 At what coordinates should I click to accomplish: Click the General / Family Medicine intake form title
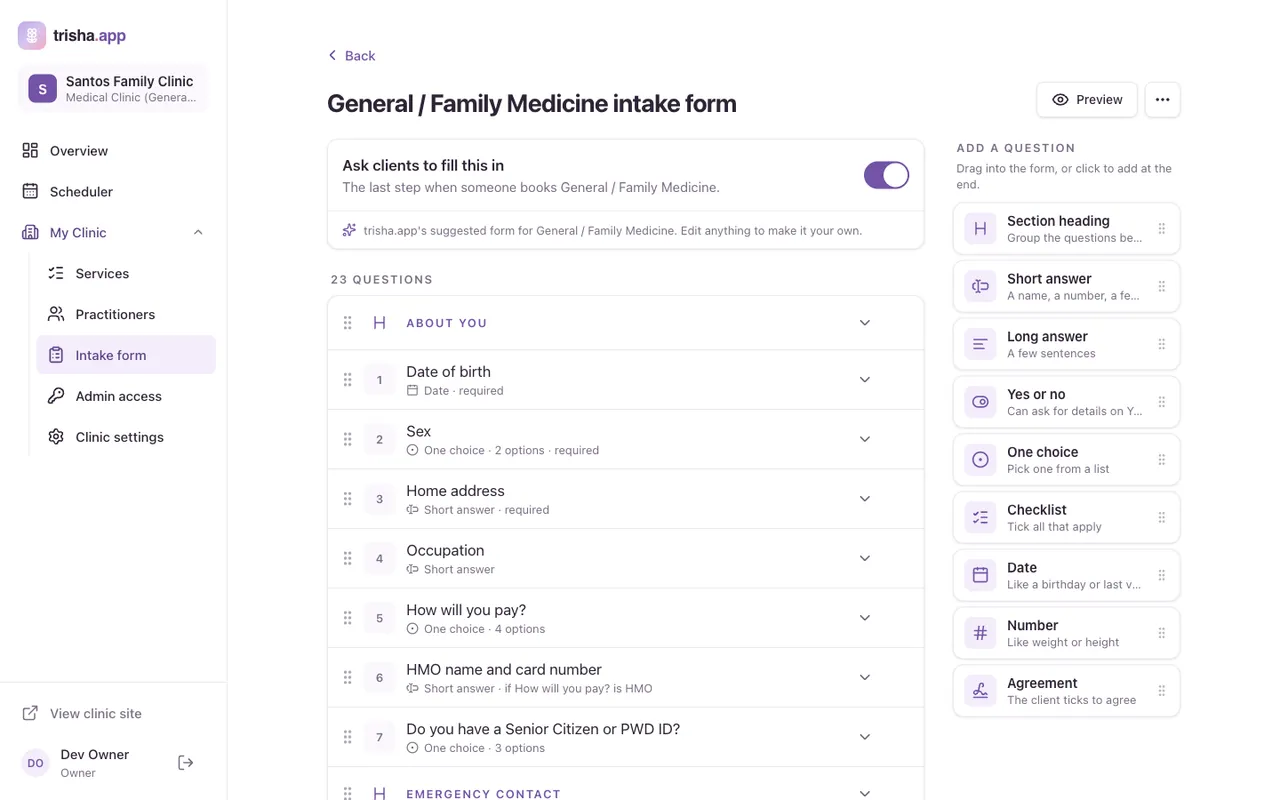coord(532,104)
